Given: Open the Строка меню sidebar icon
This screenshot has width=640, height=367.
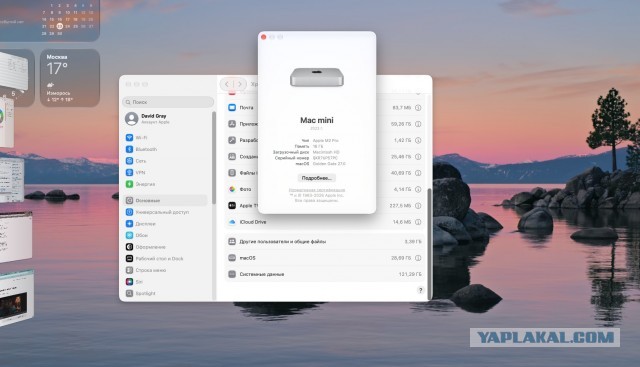Looking at the screenshot, I should [x=129, y=270].
